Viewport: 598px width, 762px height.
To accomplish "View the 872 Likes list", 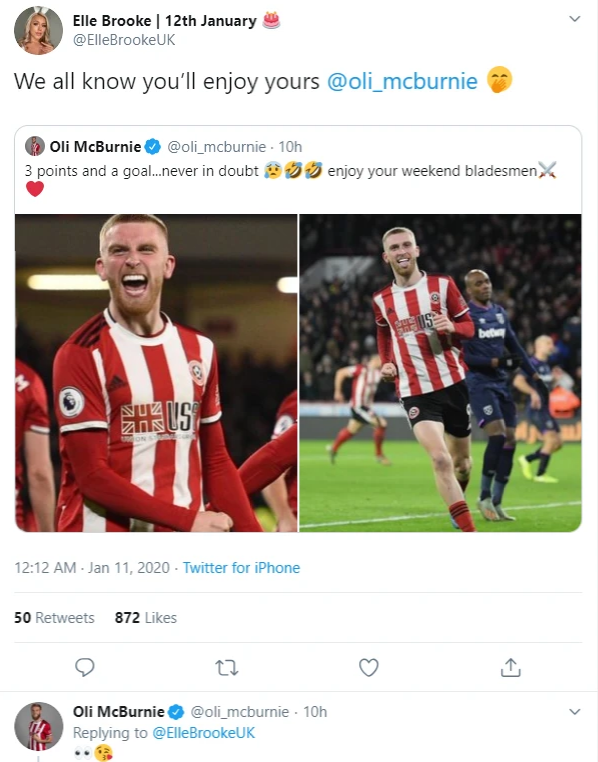I will pos(146,618).
